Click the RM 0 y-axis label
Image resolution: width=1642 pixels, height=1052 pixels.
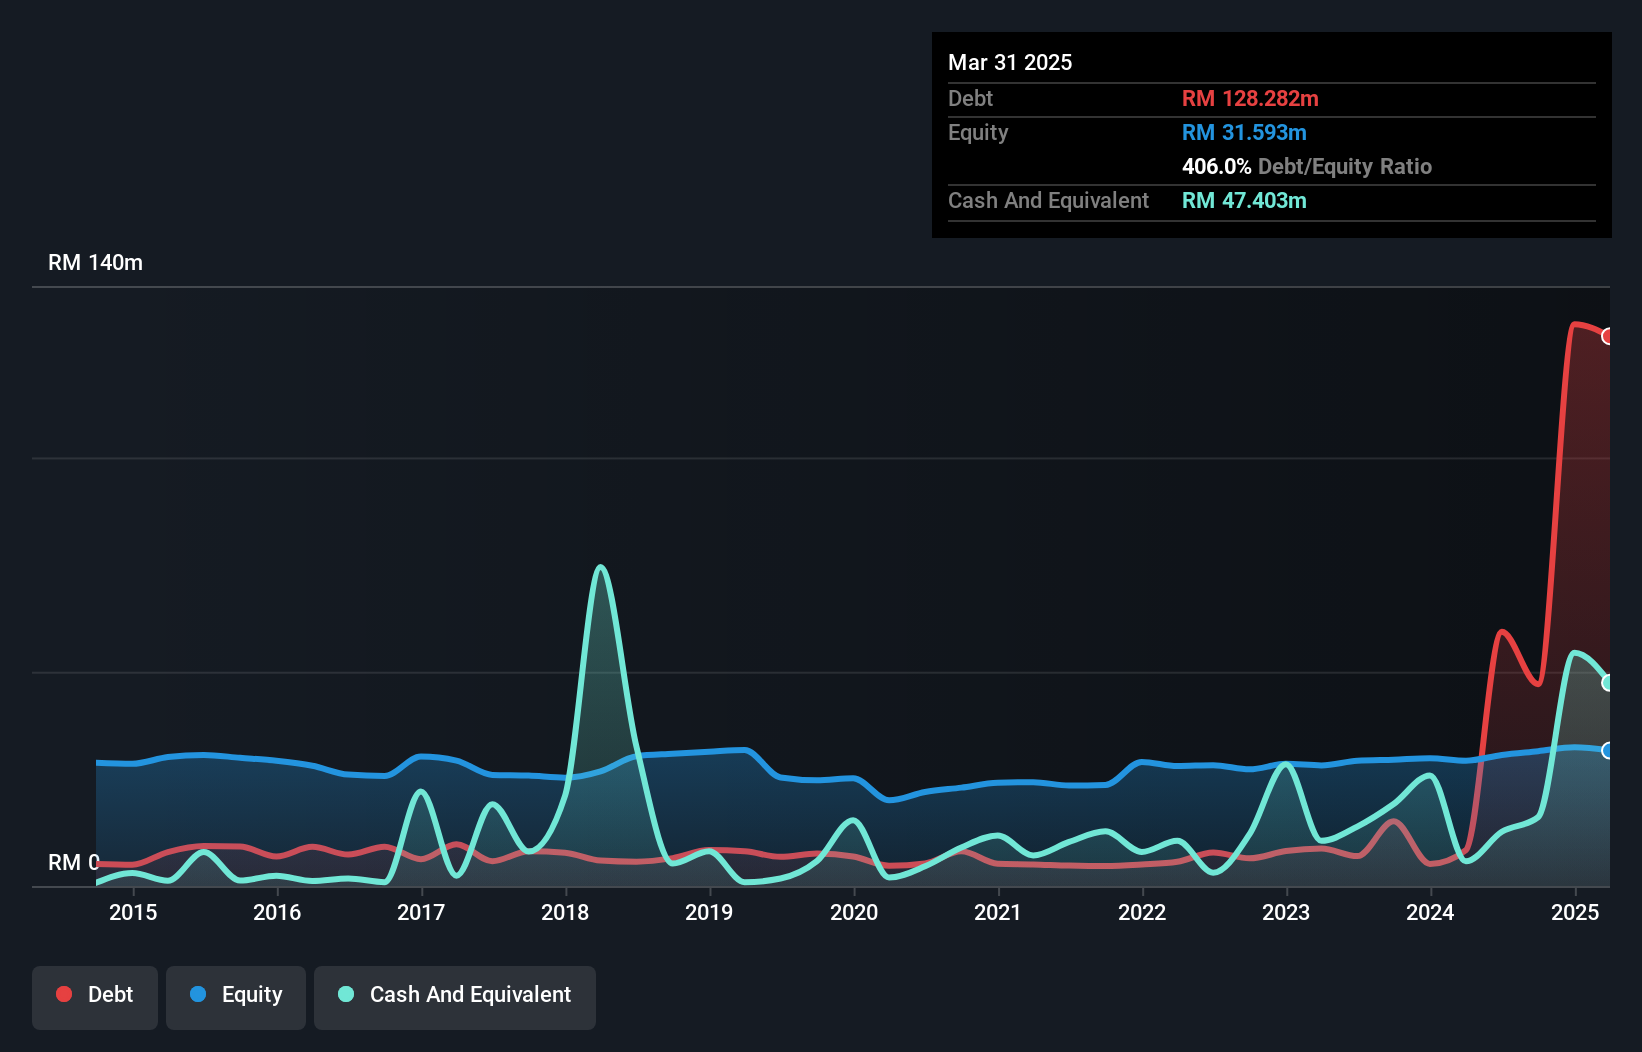(x=74, y=862)
